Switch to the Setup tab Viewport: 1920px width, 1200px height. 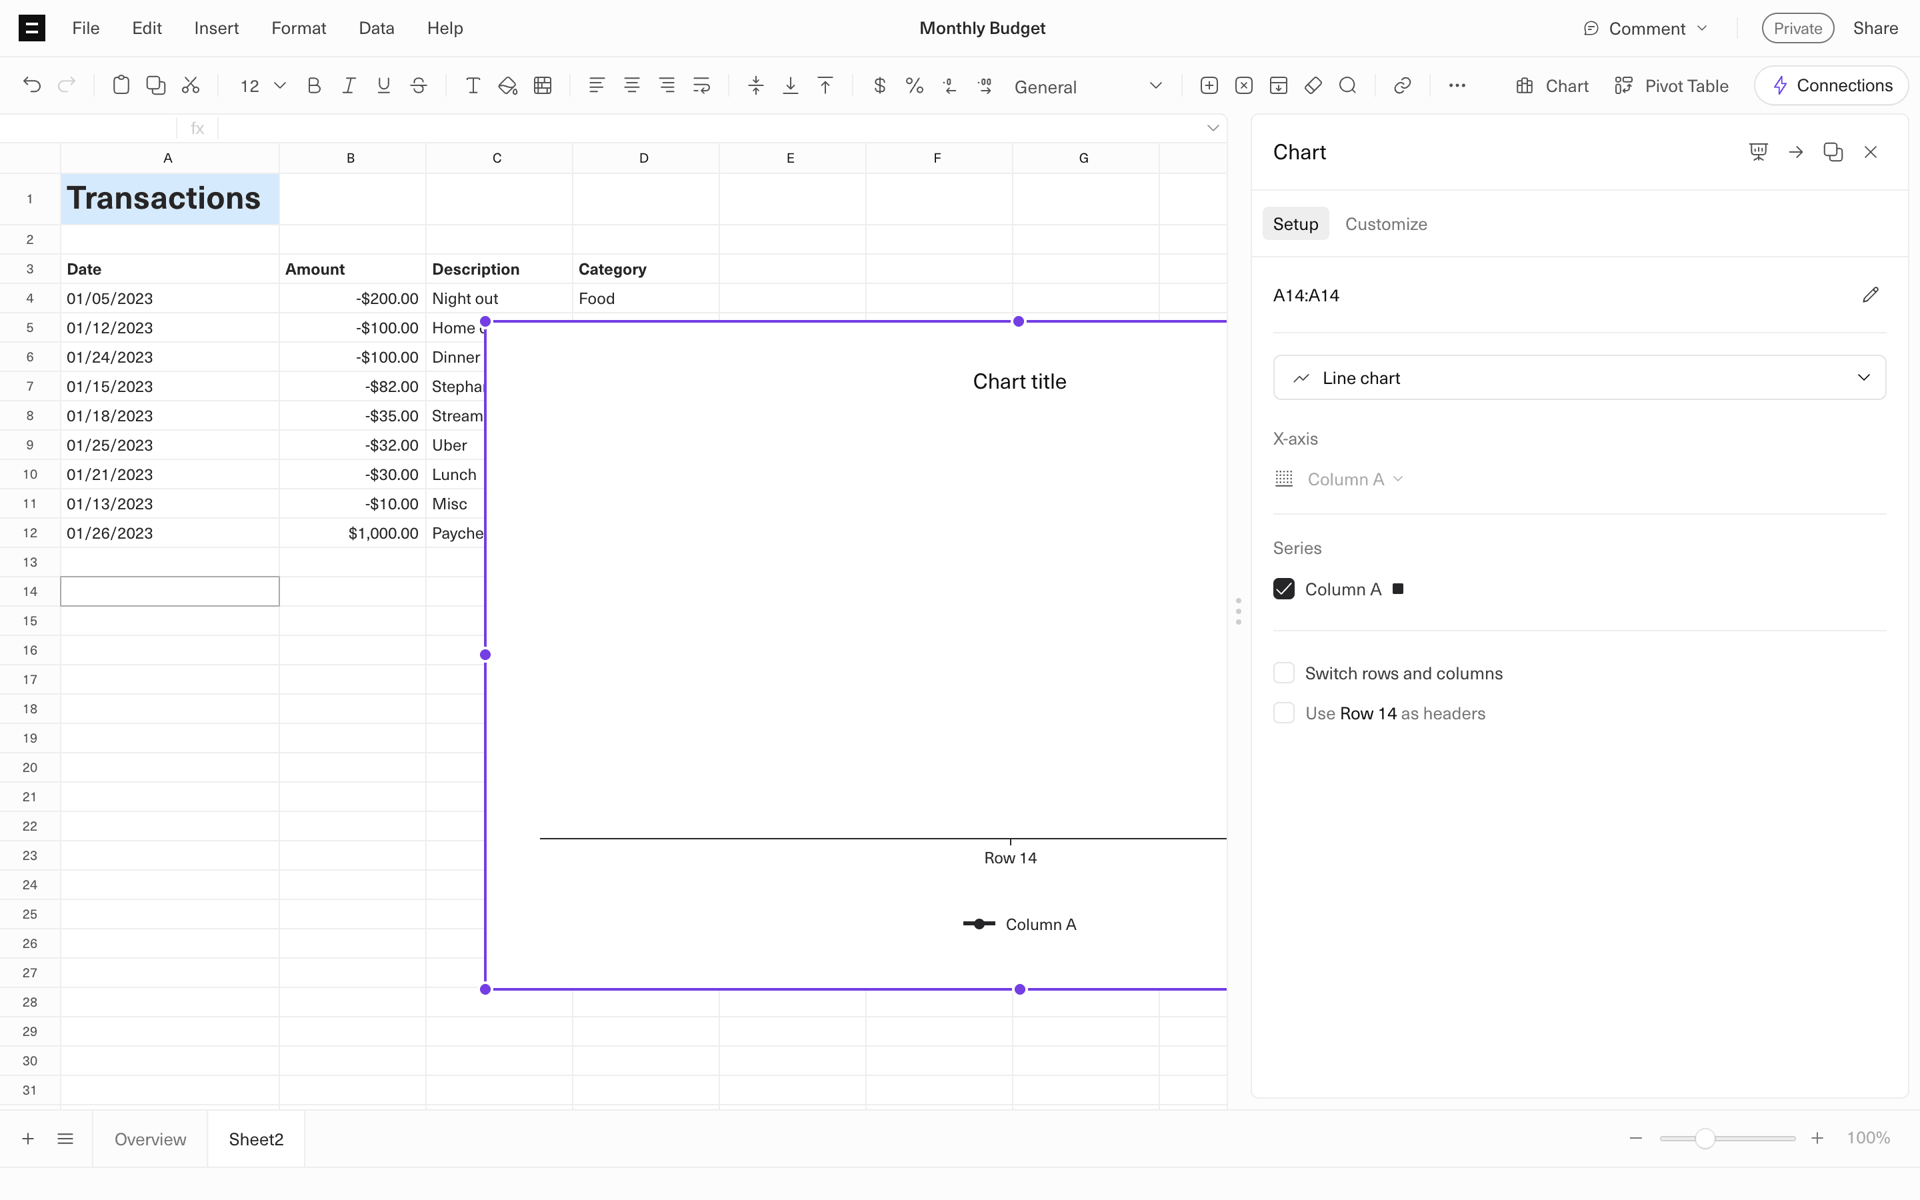point(1295,224)
